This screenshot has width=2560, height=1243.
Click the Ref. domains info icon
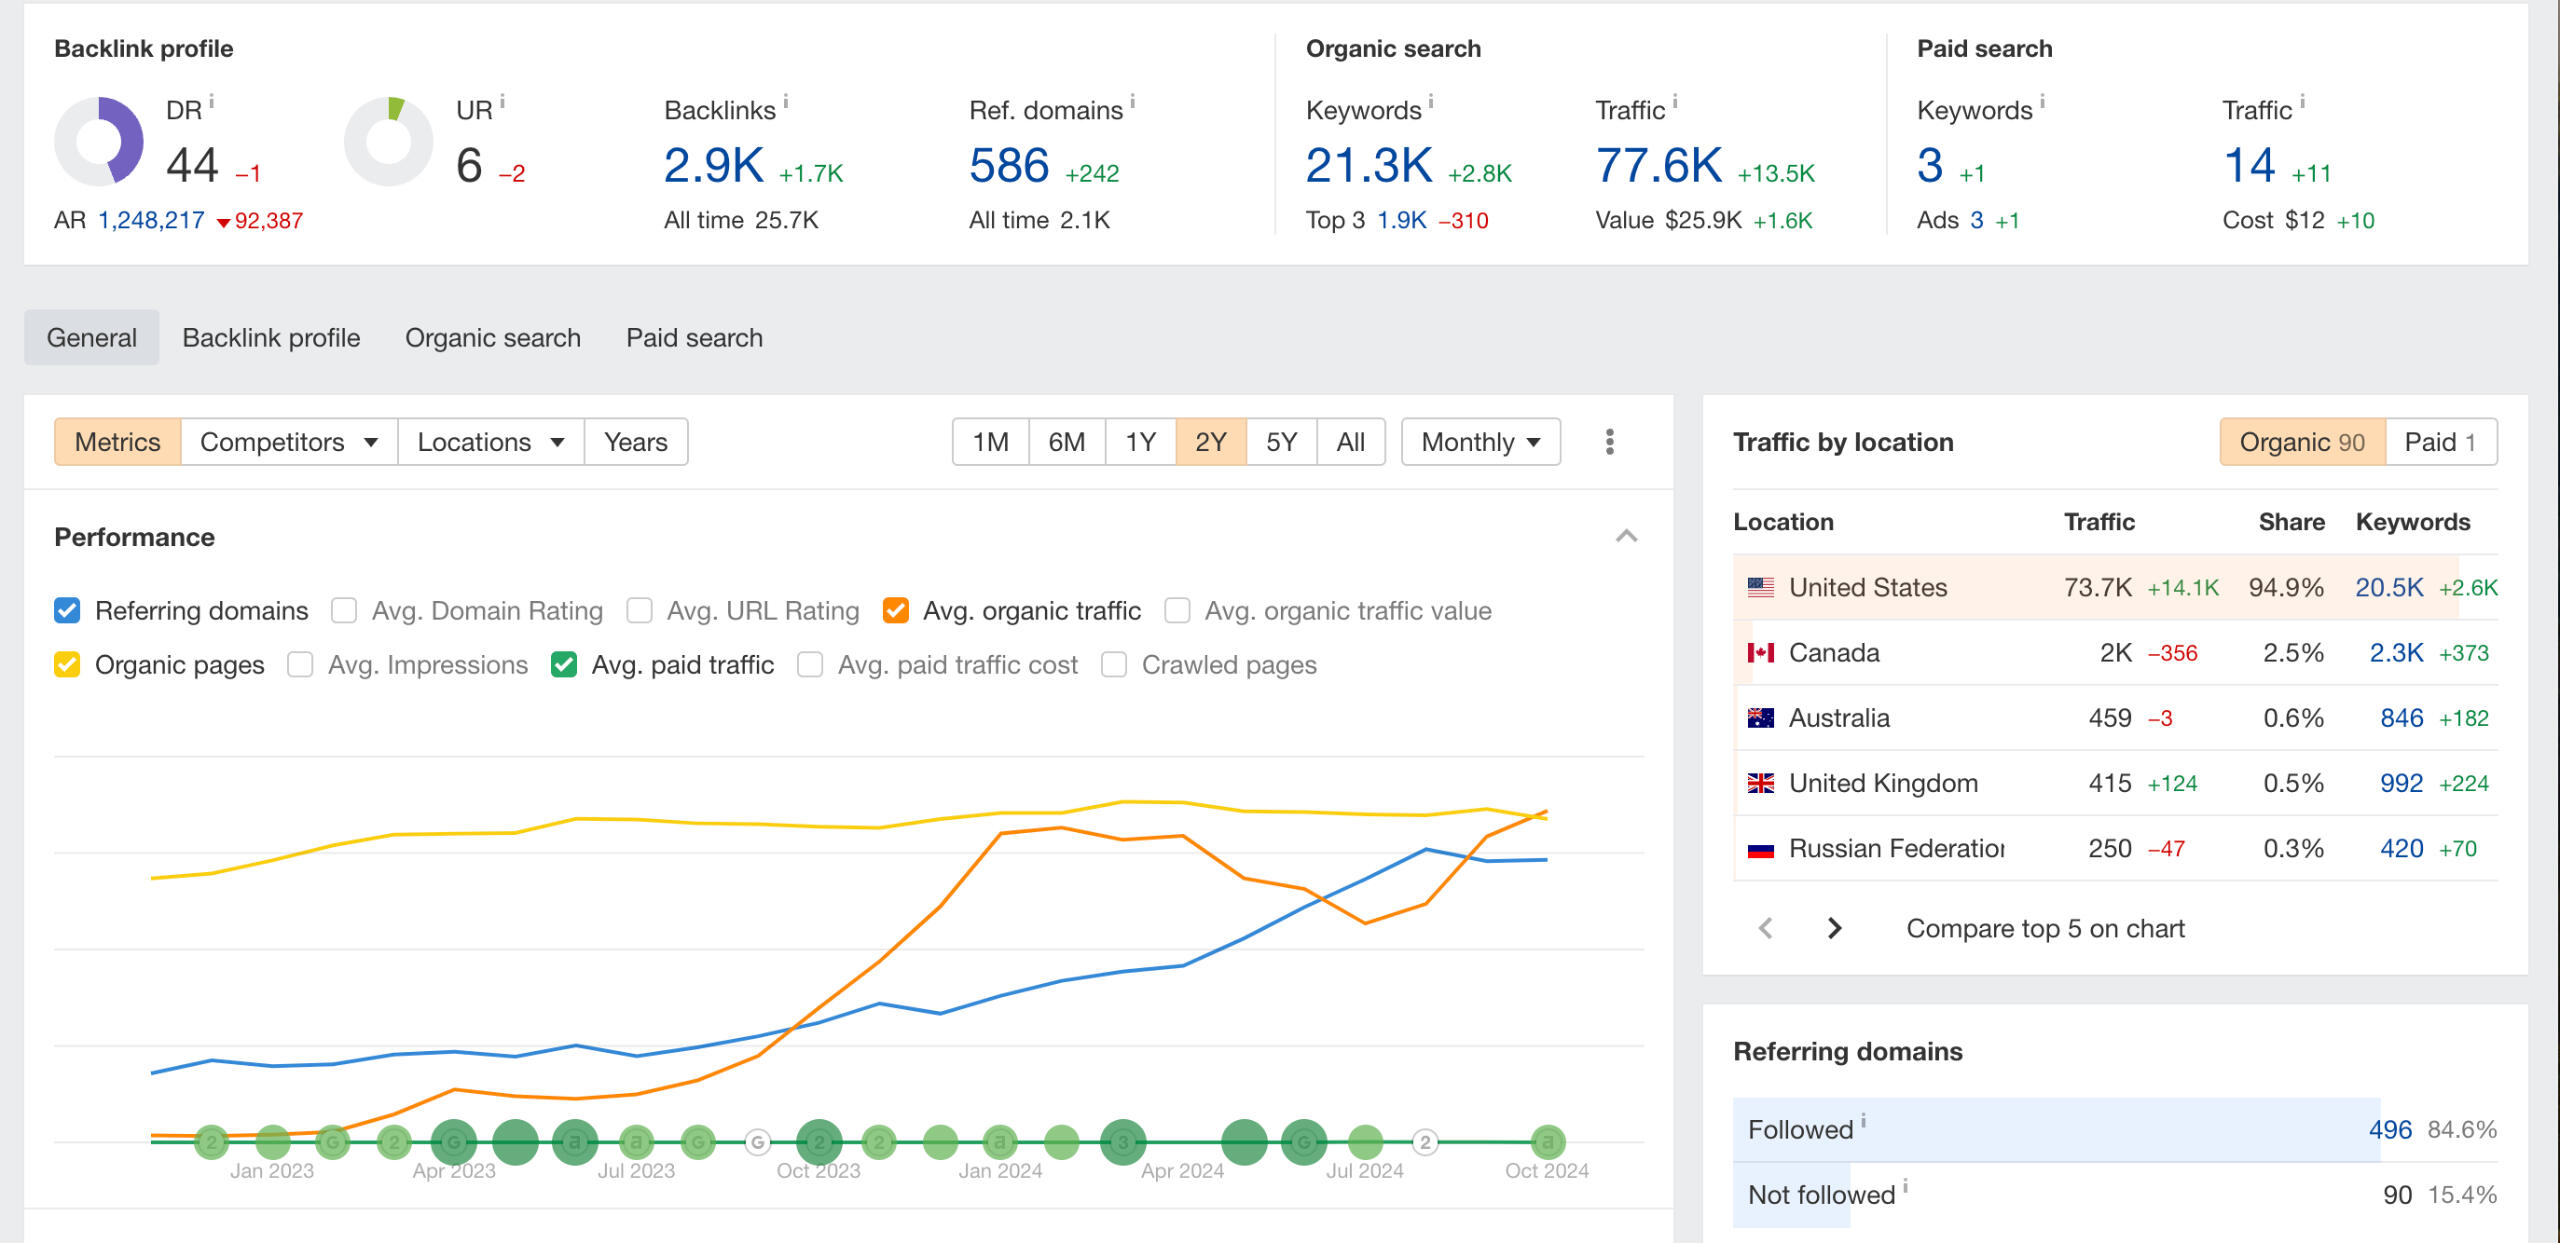click(x=1132, y=101)
